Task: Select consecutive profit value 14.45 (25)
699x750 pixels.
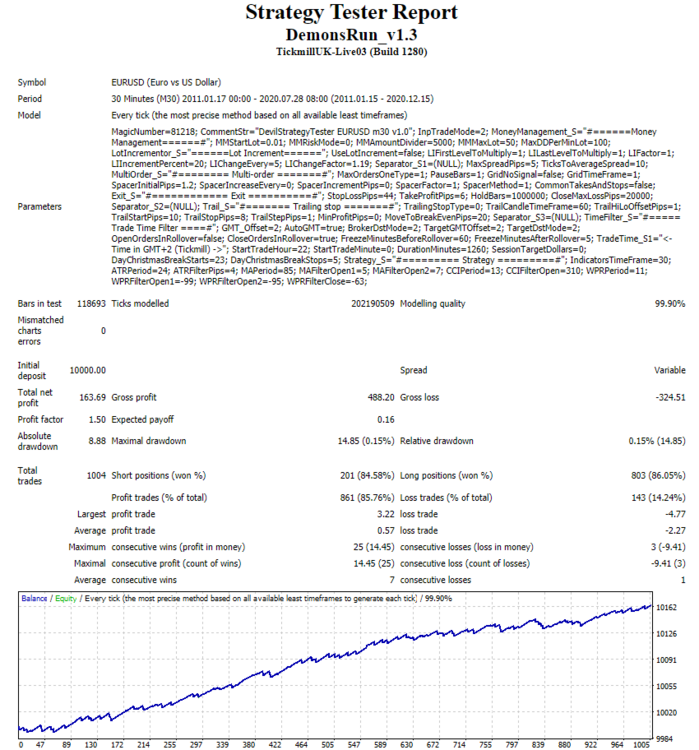Action: click(374, 563)
